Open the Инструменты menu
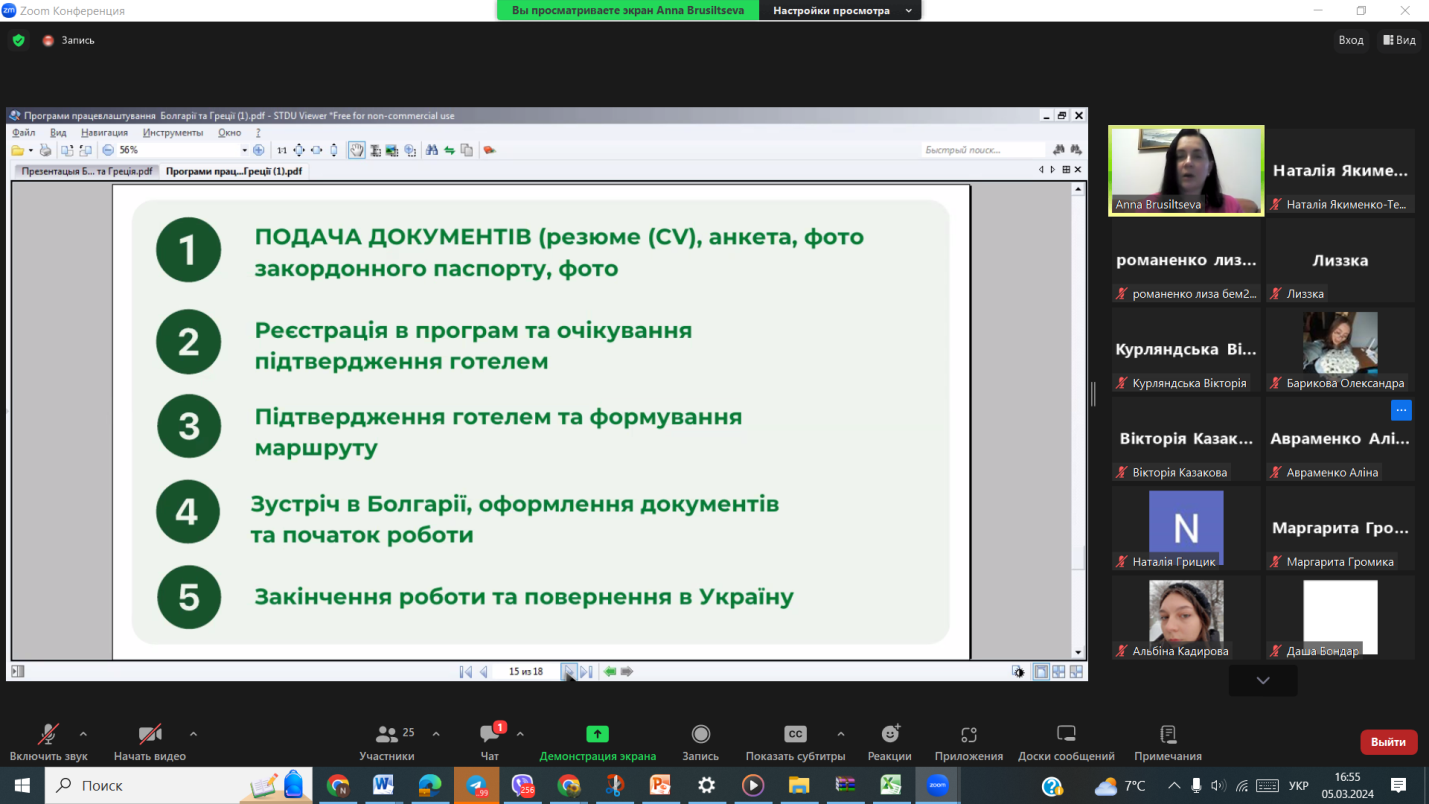The width and height of the screenshot is (1429, 804). (172, 132)
